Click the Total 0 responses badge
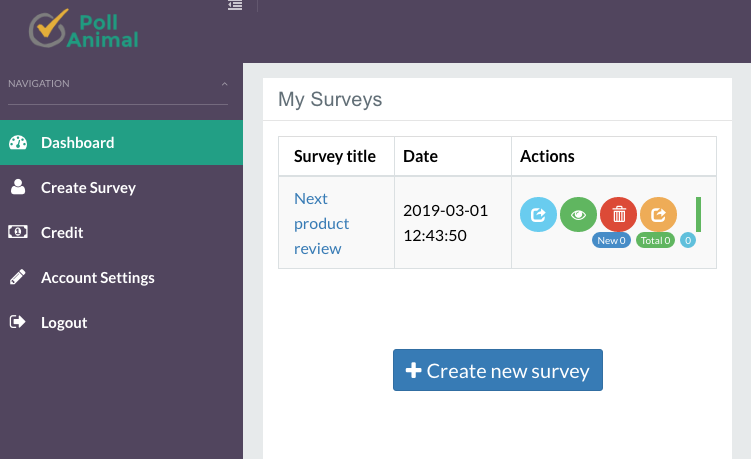Screen dimensions: 751x459 point(655,241)
